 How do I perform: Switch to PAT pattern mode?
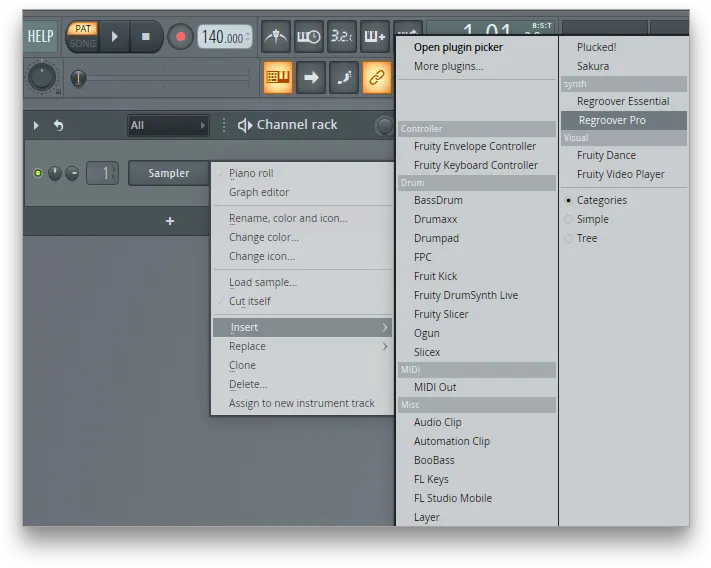(x=83, y=29)
